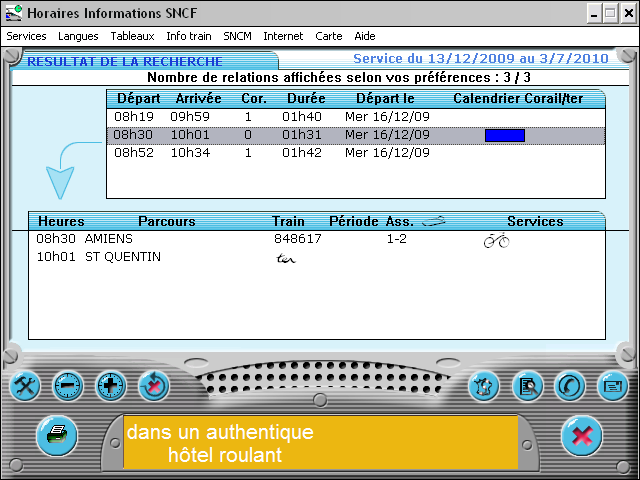Open the Aide menu
640x480 pixels.
[x=366, y=36]
